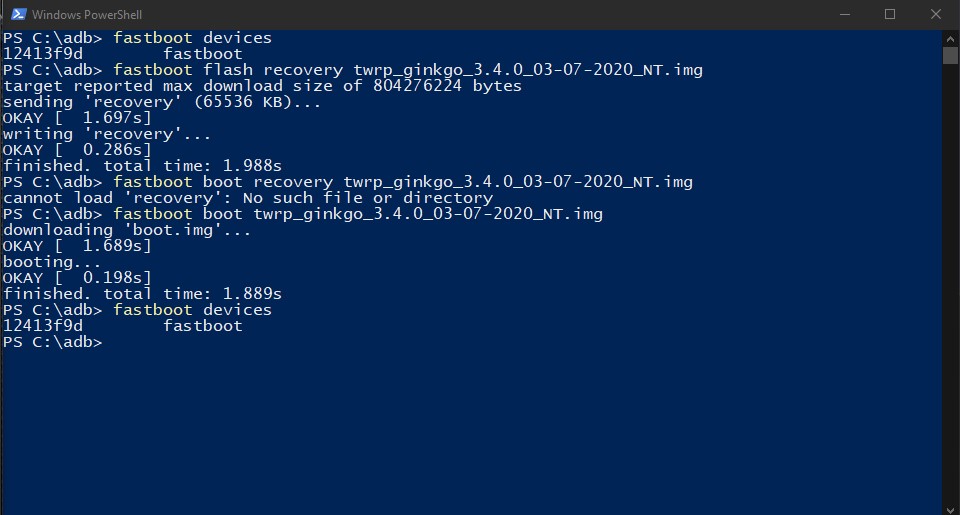Screen dimensions: 960x515
Task: Click the empty bottom "PS C:\adb>" prompt
Action: click(52, 342)
